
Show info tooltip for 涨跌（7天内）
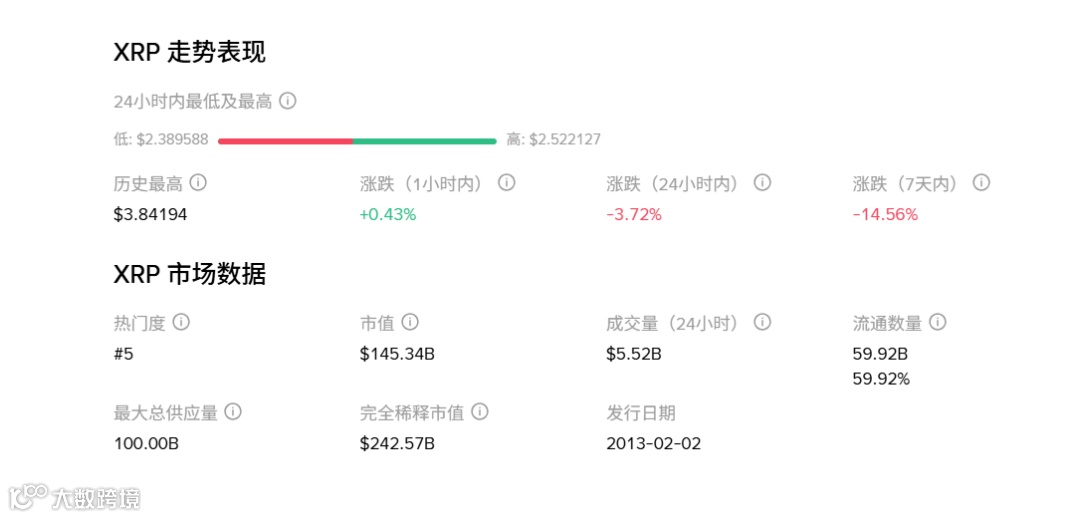click(x=982, y=183)
